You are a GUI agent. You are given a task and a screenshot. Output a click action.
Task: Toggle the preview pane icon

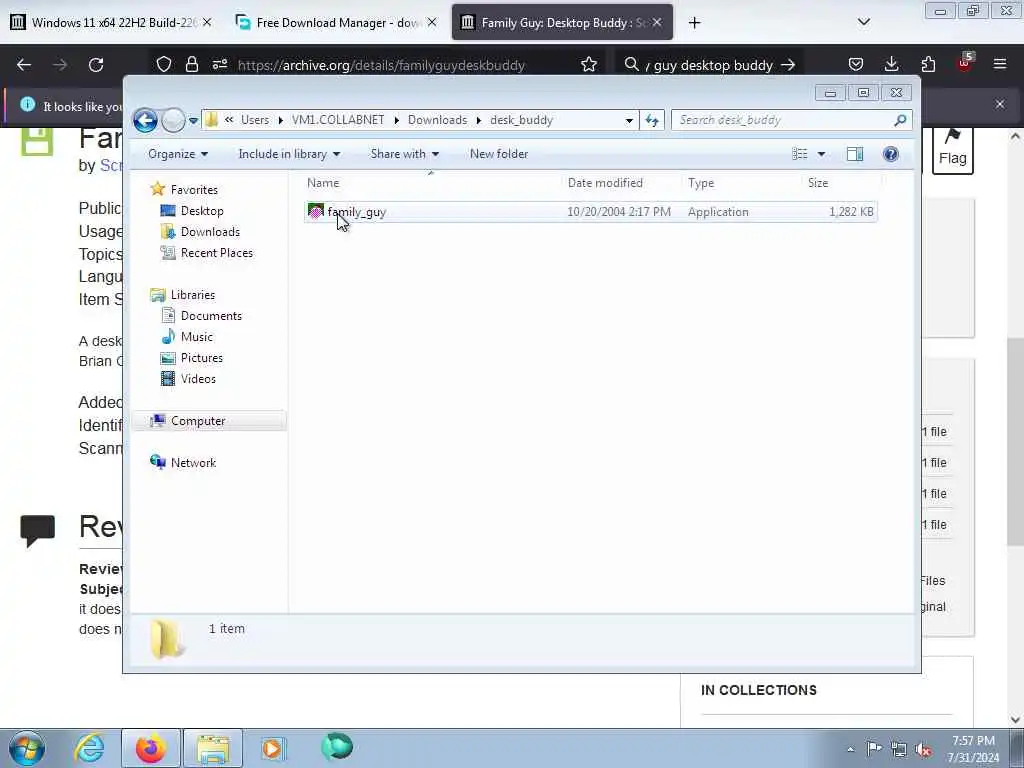[855, 154]
